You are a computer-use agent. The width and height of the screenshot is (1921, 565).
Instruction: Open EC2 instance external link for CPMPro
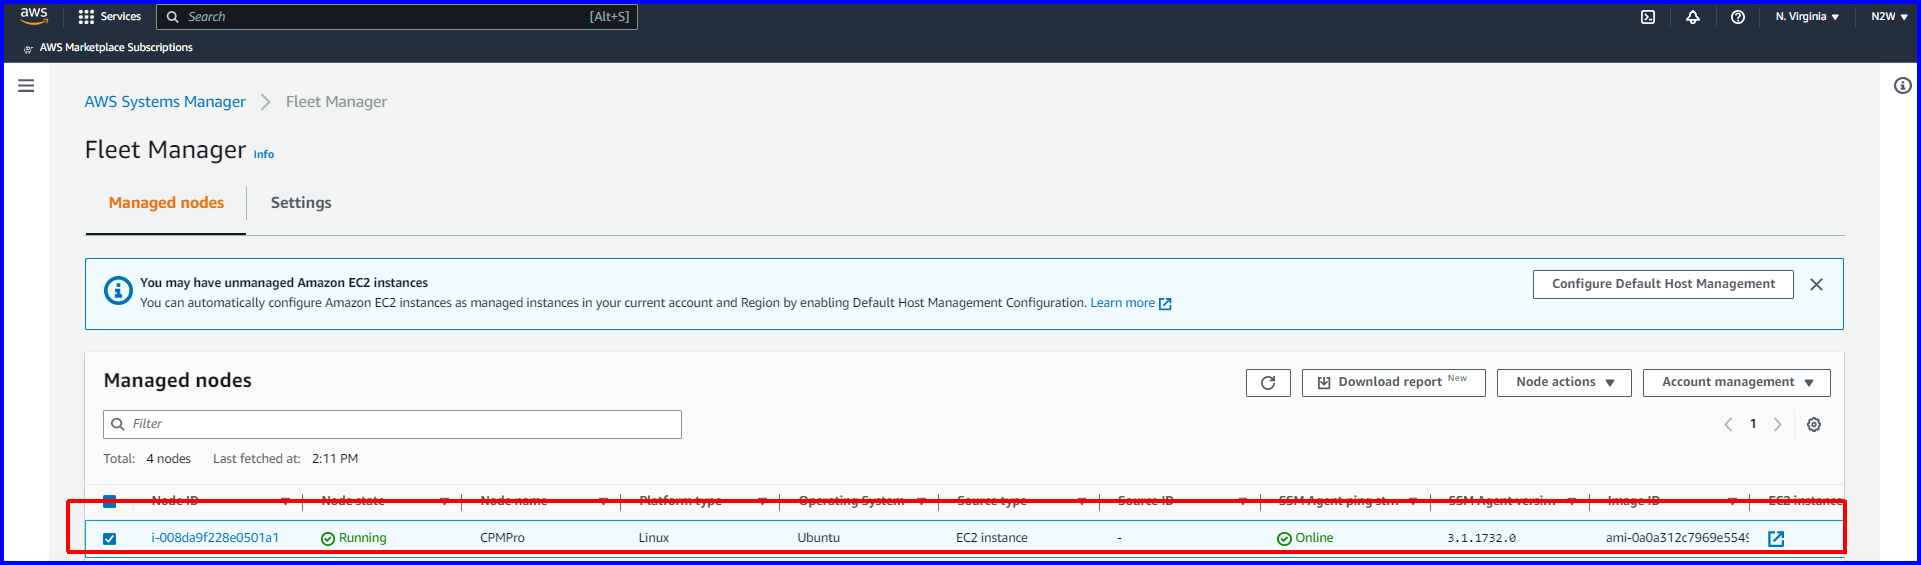(1776, 539)
